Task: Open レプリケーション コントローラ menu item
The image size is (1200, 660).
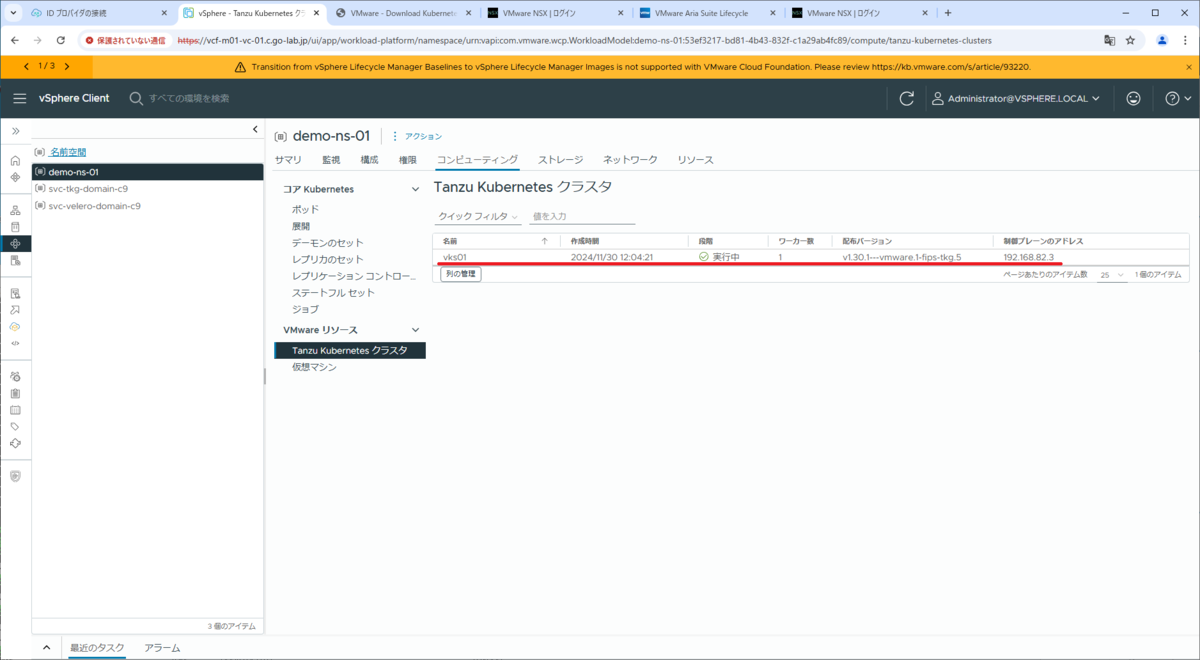Action: (x=354, y=276)
